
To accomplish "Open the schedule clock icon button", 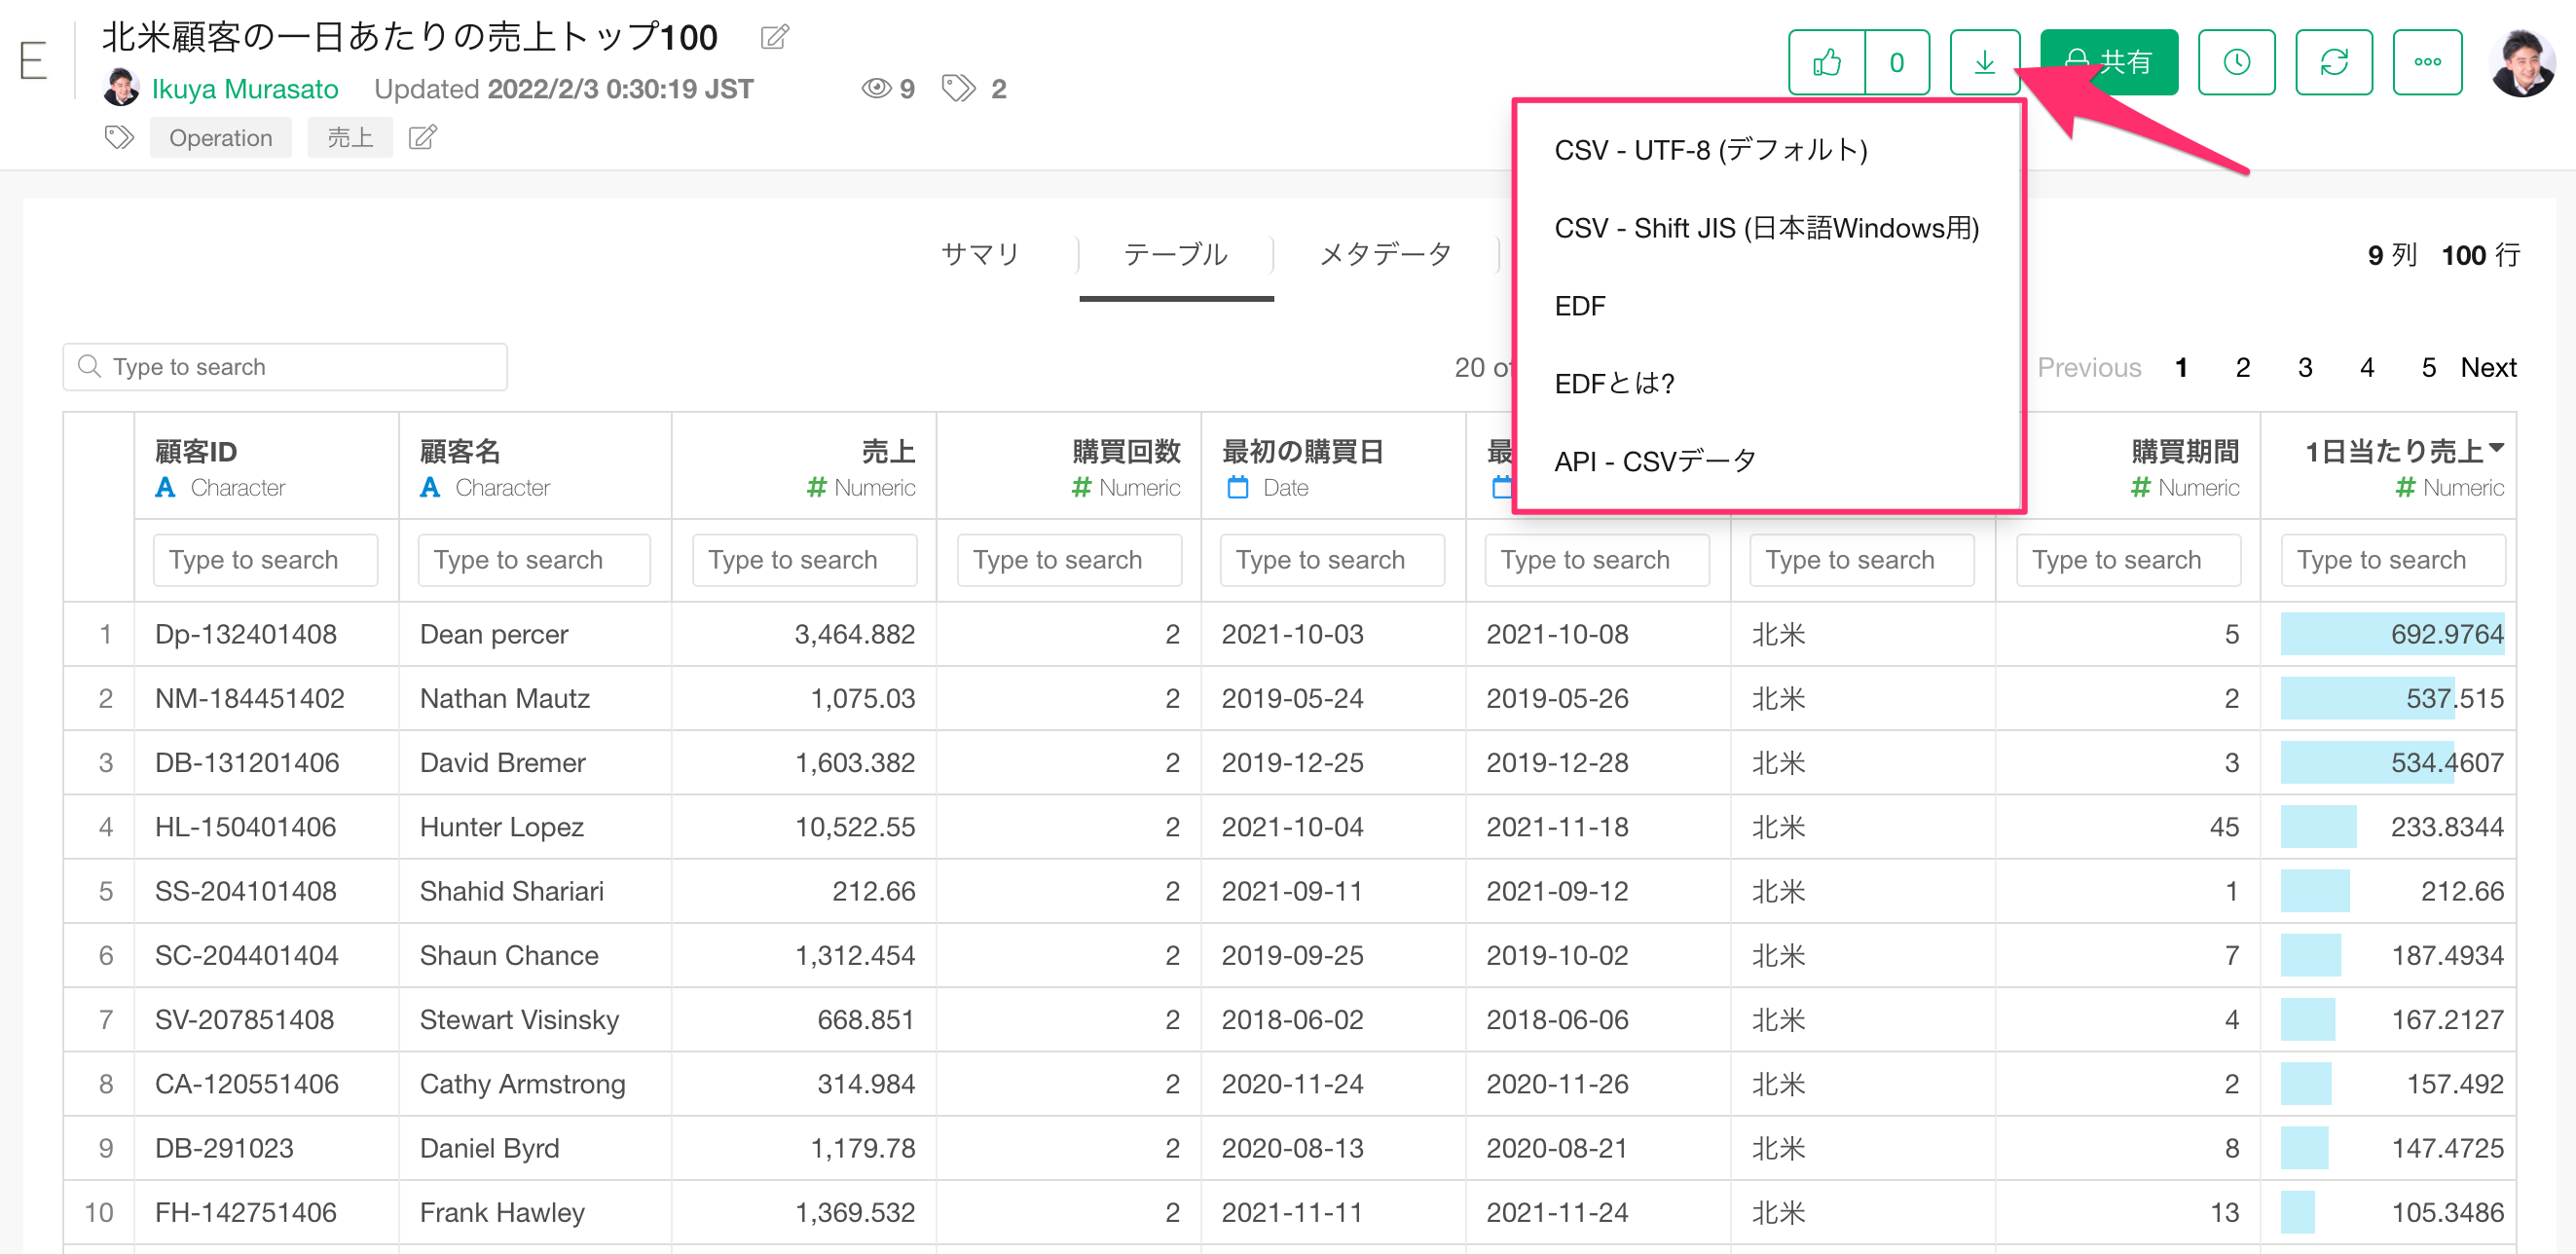I will point(2236,63).
